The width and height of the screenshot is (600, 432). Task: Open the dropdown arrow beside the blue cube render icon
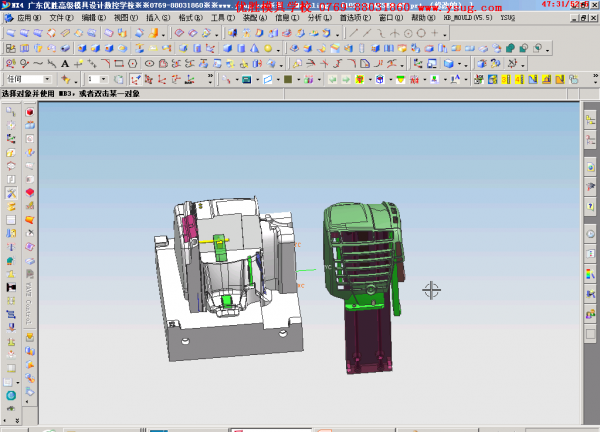459,64
